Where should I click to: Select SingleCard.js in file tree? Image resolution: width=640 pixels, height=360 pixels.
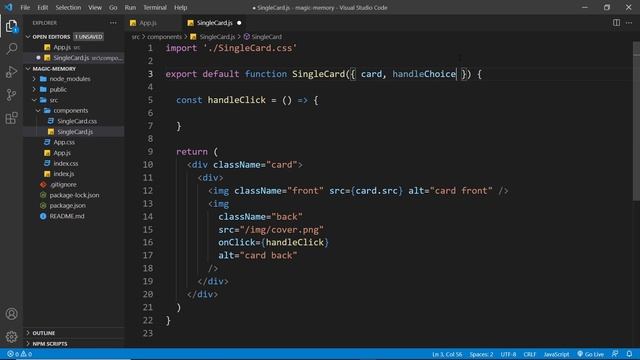click(x=75, y=132)
